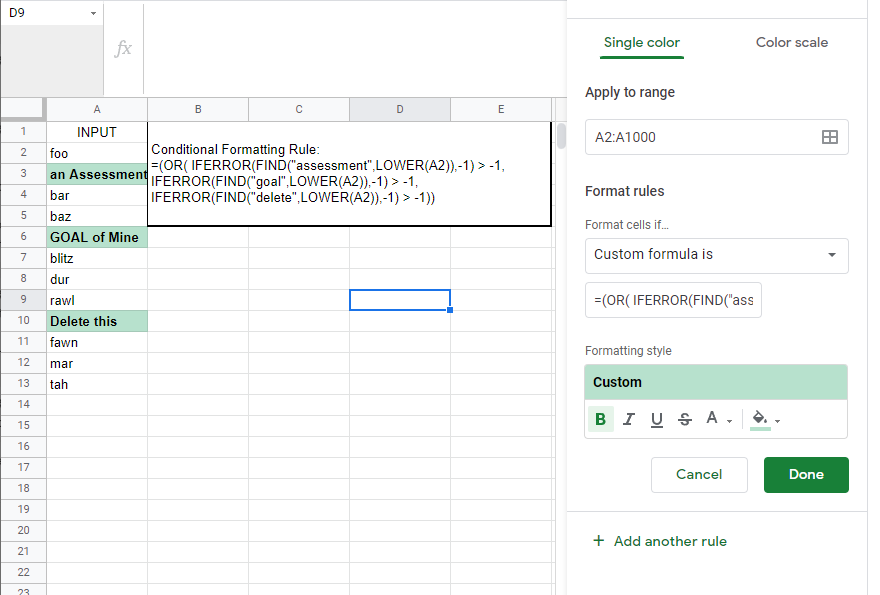Click the 'GOAL of Mine' cell
The image size is (880, 595).
pyautogui.click(x=97, y=237)
